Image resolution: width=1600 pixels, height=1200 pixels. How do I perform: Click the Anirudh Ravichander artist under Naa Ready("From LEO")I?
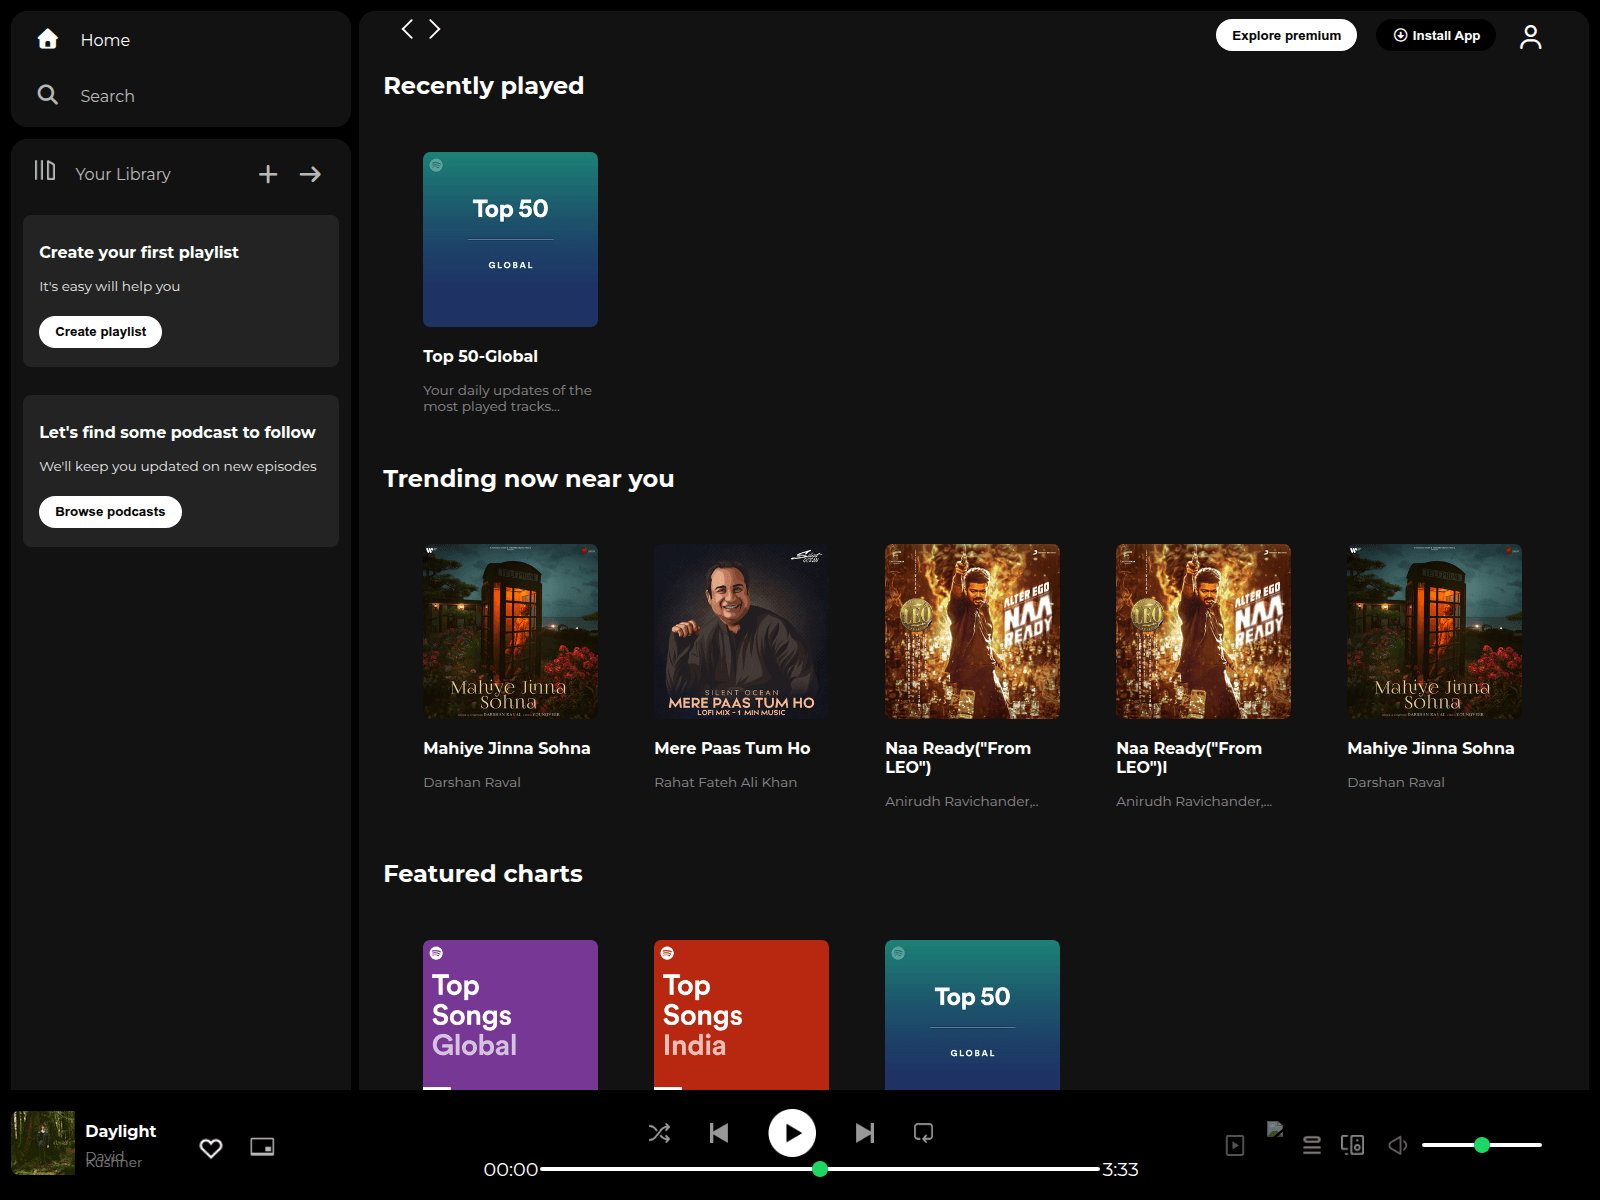tap(1194, 801)
